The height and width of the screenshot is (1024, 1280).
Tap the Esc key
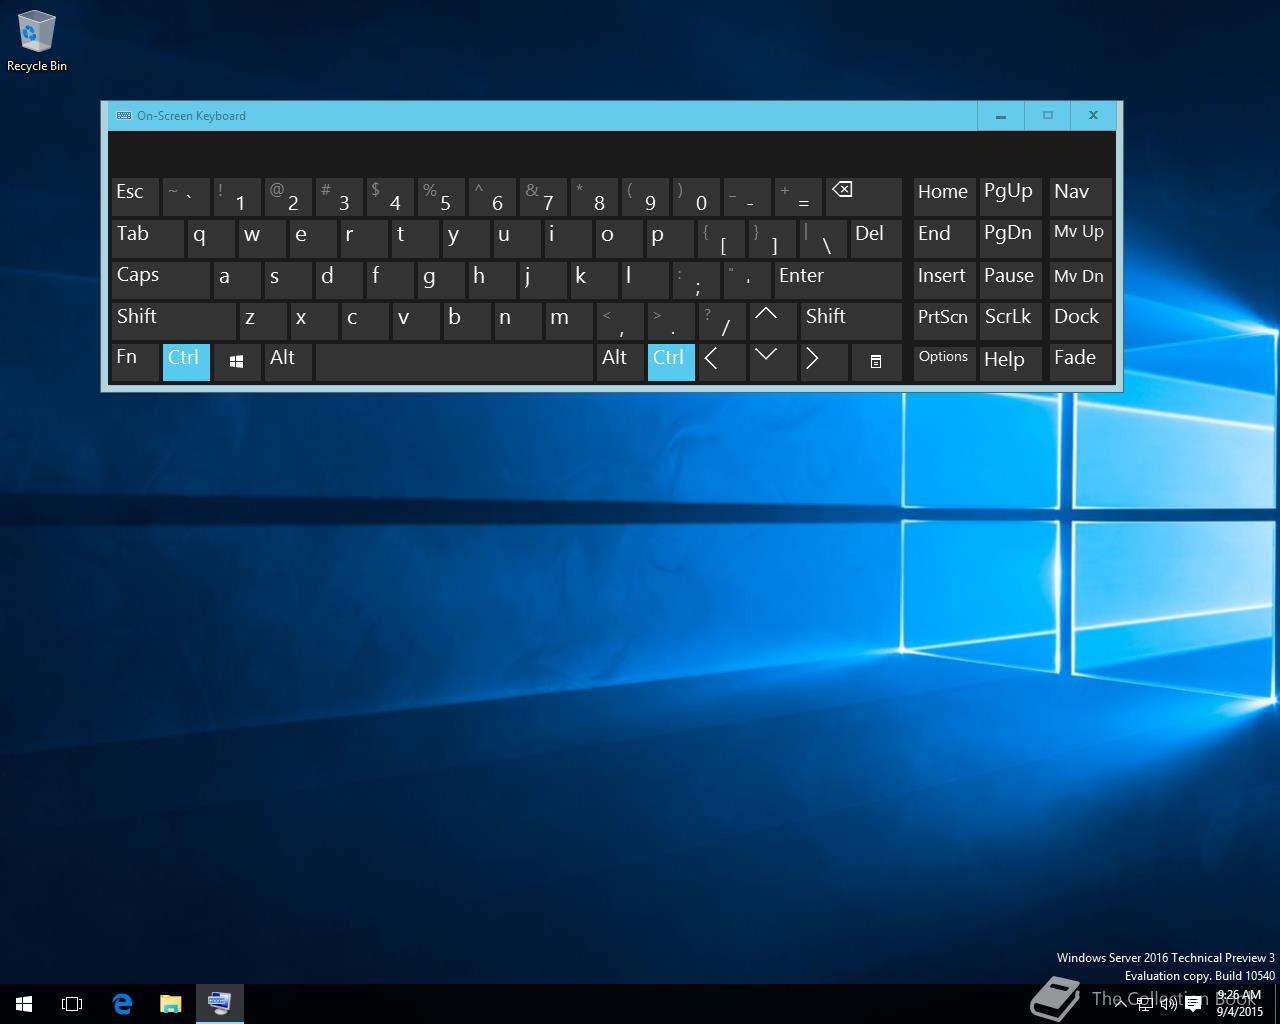[135, 197]
